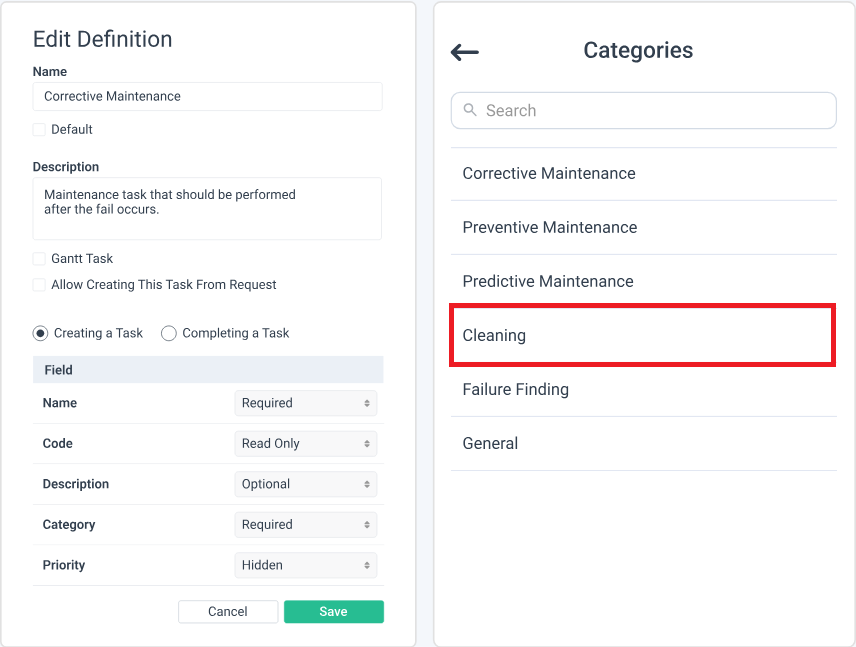Image resolution: width=856 pixels, height=647 pixels.
Task: Click the back arrow in Categories panel
Action: 465,53
